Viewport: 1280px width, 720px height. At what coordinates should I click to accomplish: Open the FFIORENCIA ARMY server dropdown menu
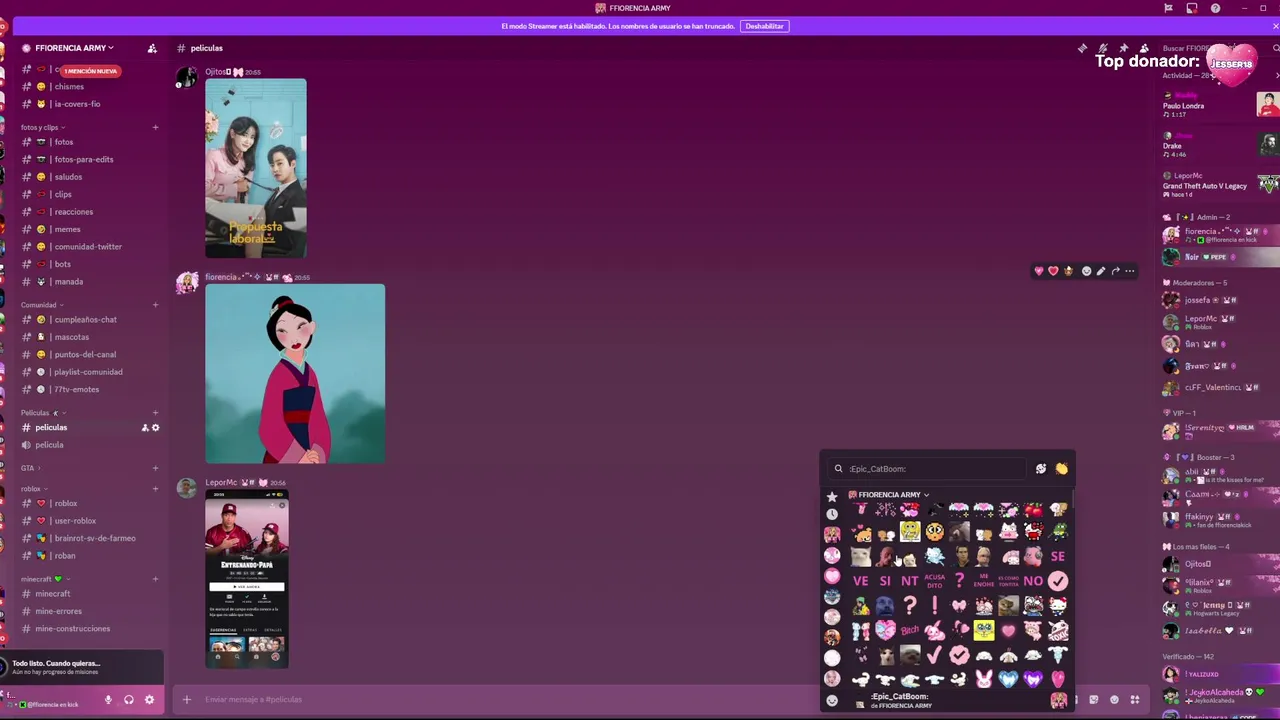point(74,48)
